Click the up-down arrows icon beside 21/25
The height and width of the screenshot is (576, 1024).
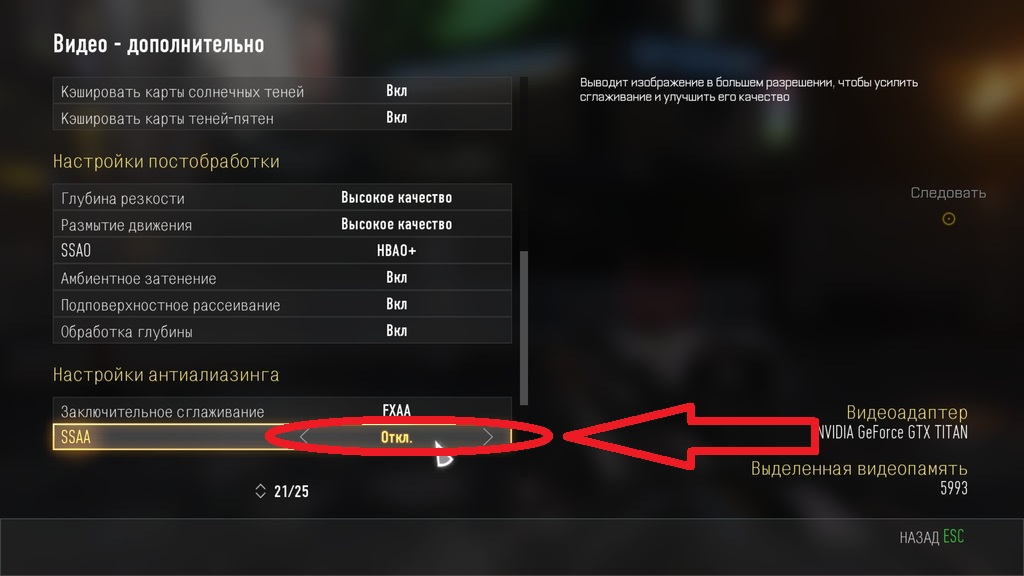tap(261, 491)
